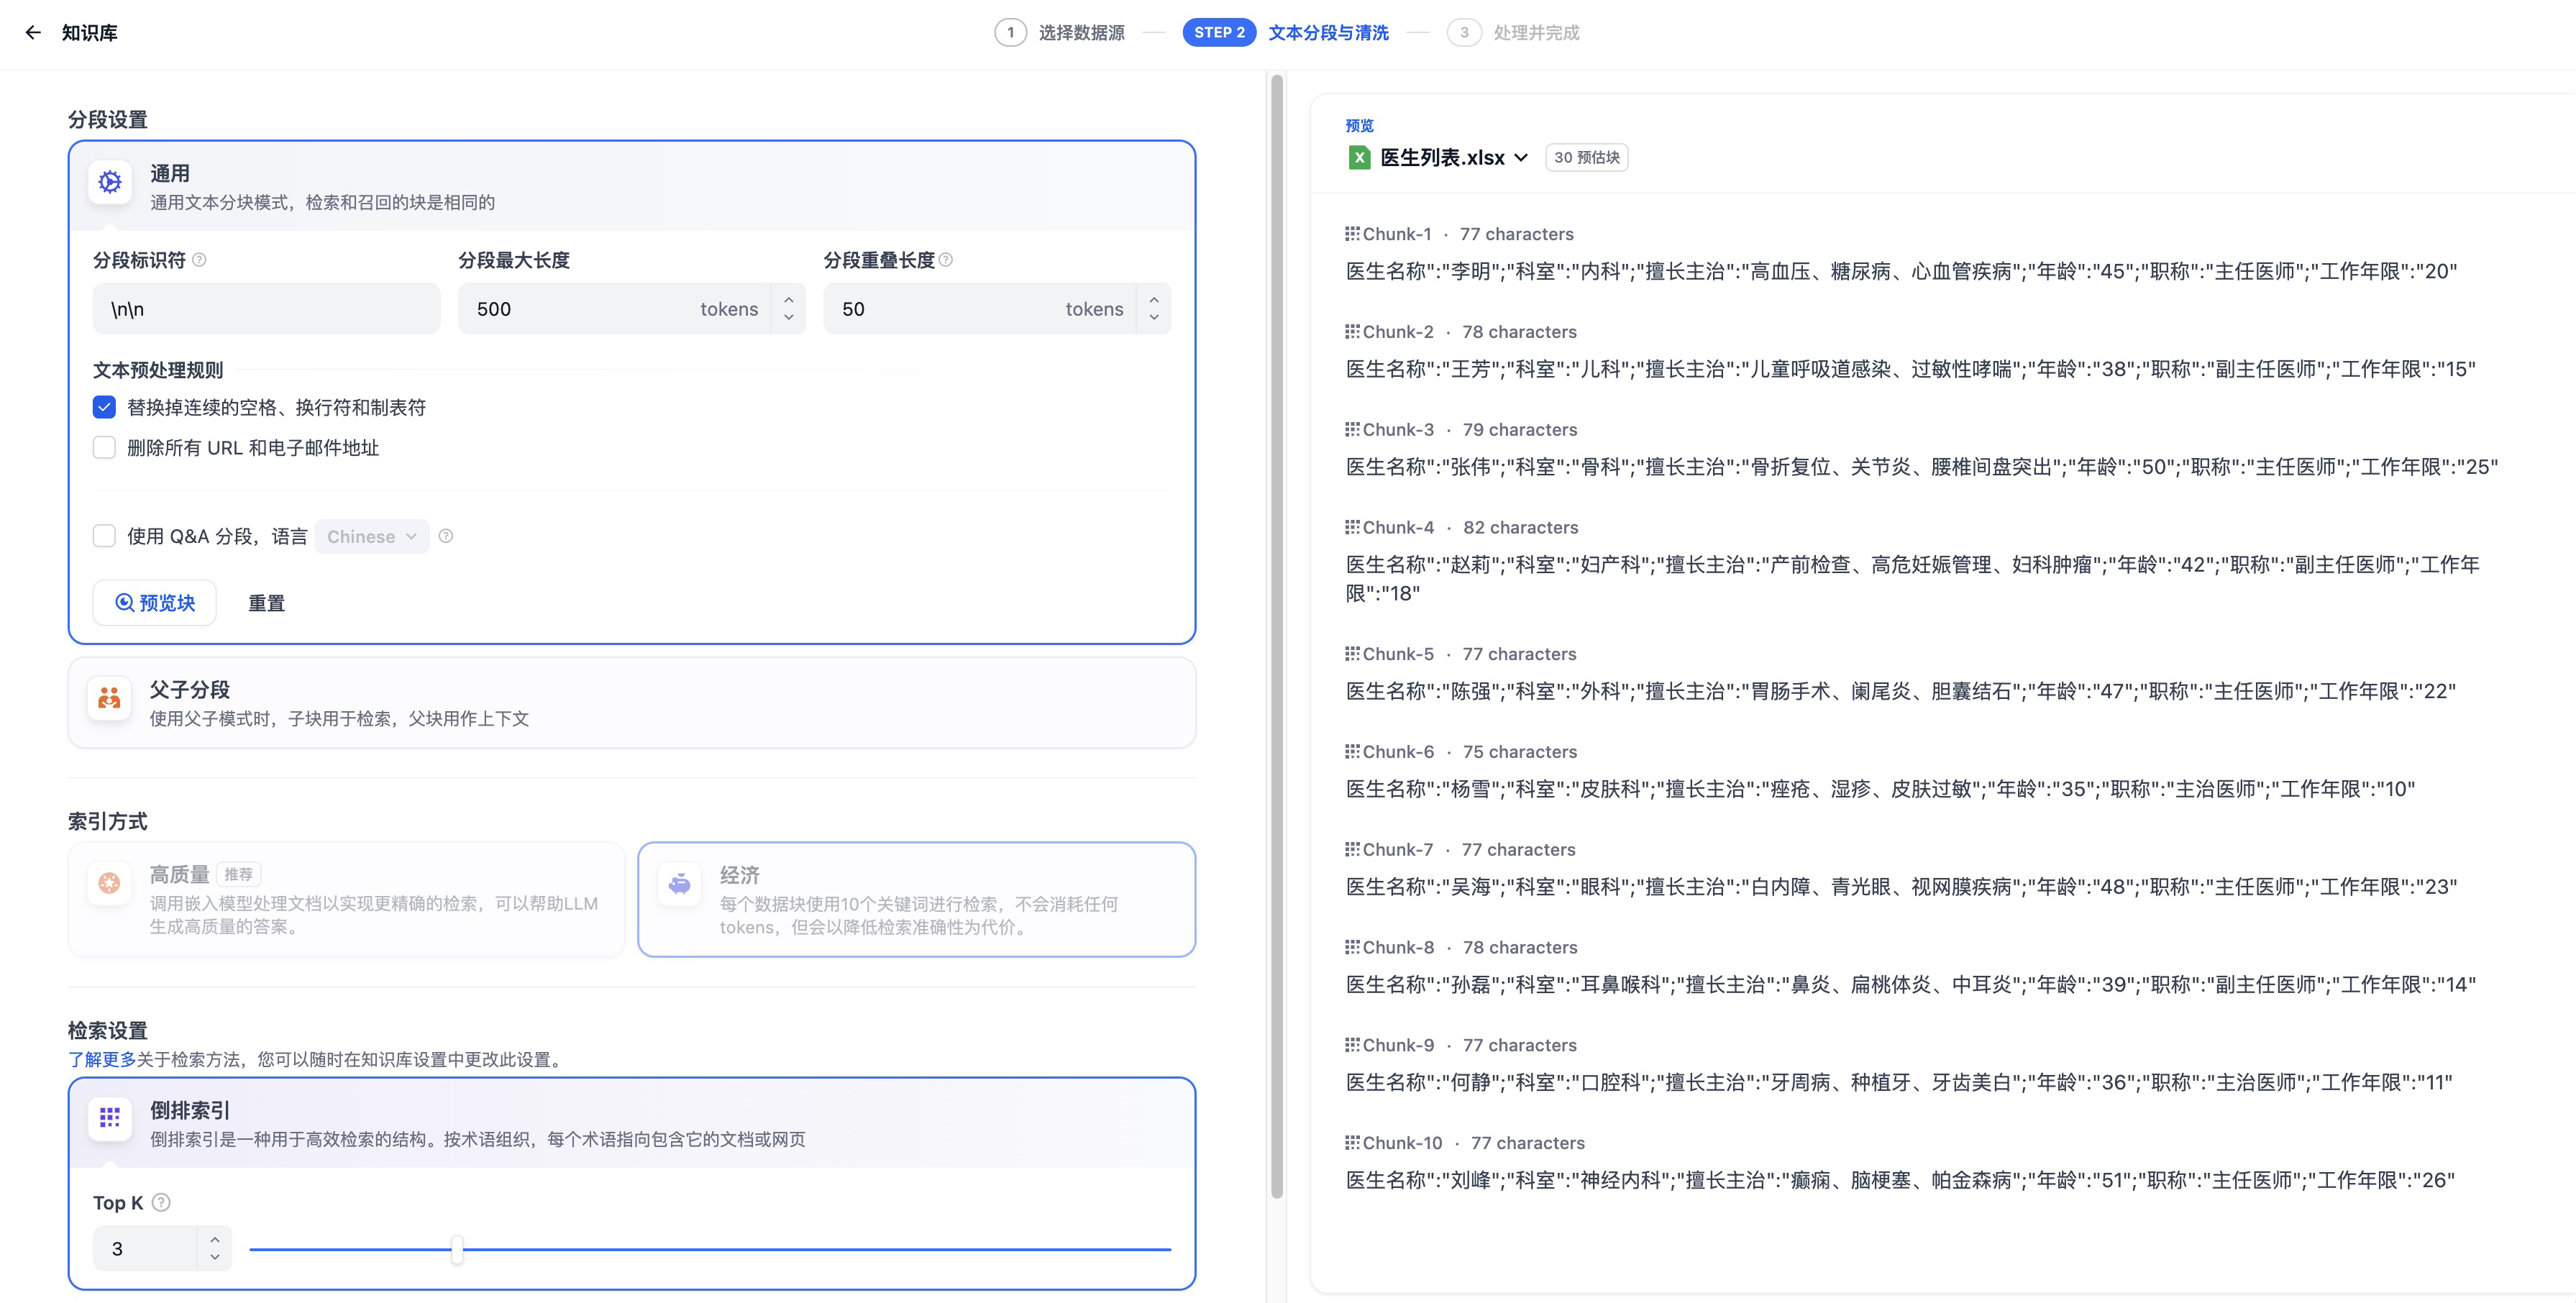Click the gear icon of 通用 mode
Image resolution: width=2576 pixels, height=1303 pixels.
(110, 182)
